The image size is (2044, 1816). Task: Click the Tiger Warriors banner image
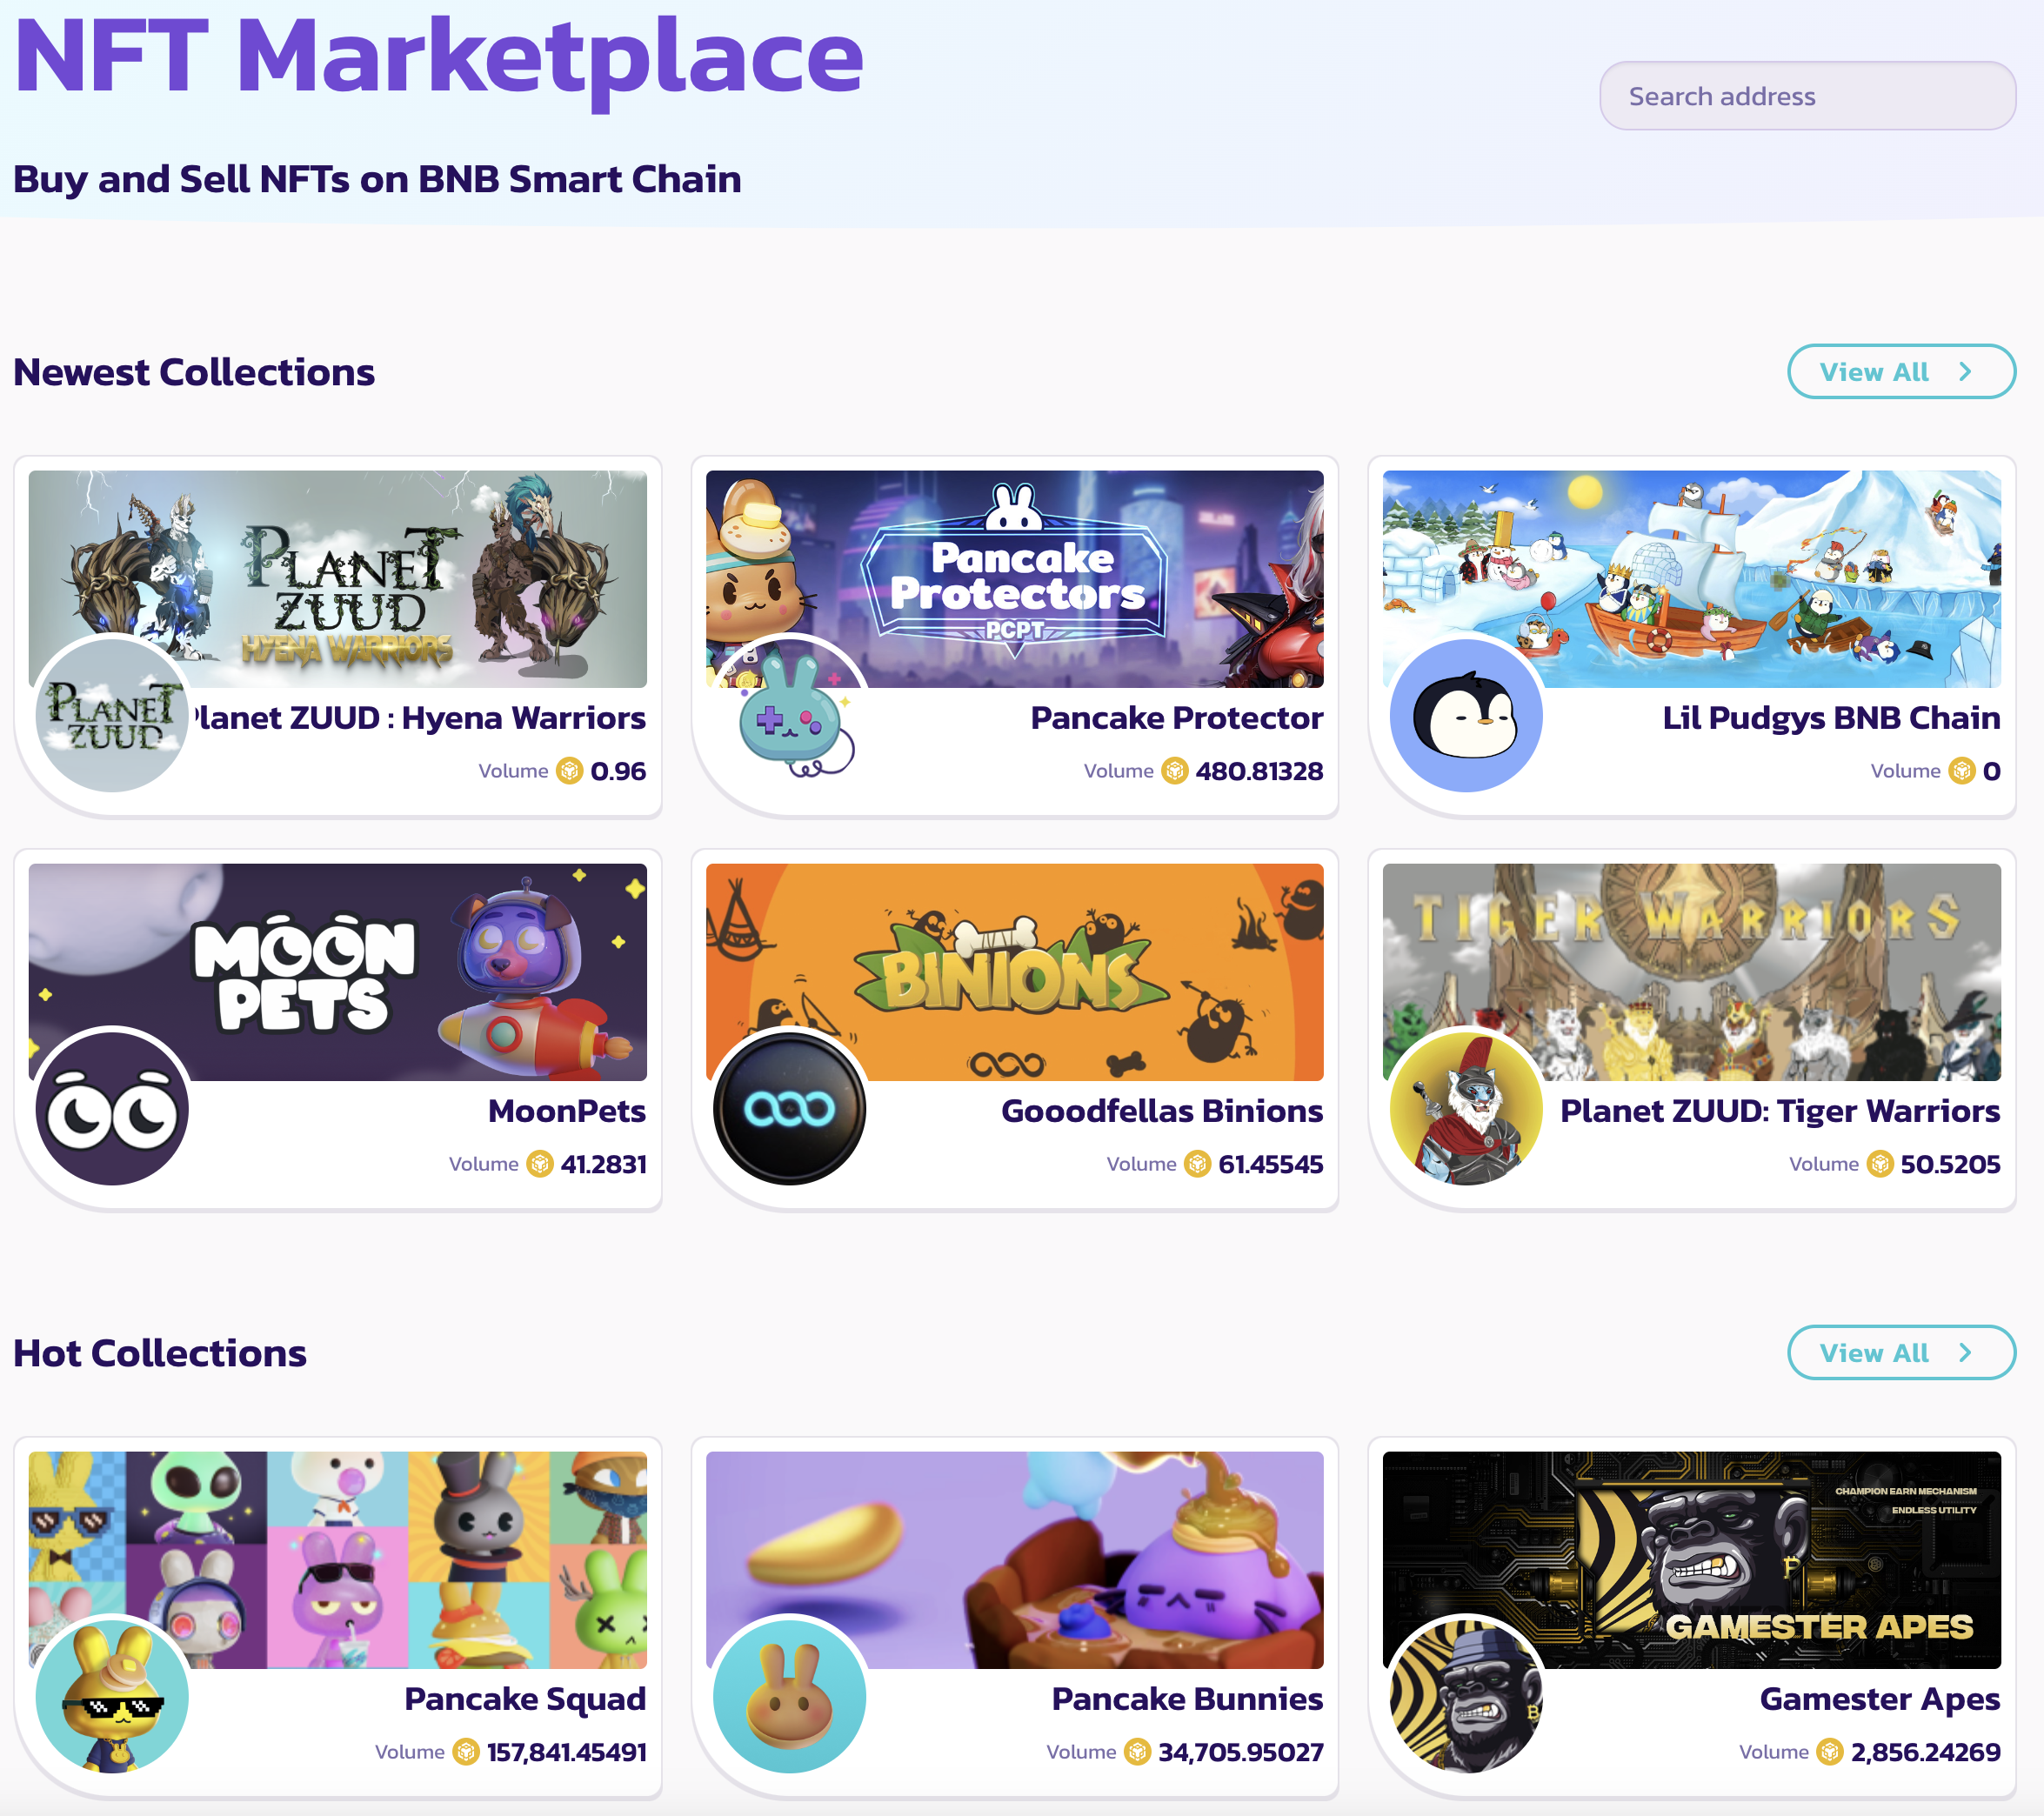pyautogui.click(x=1691, y=972)
